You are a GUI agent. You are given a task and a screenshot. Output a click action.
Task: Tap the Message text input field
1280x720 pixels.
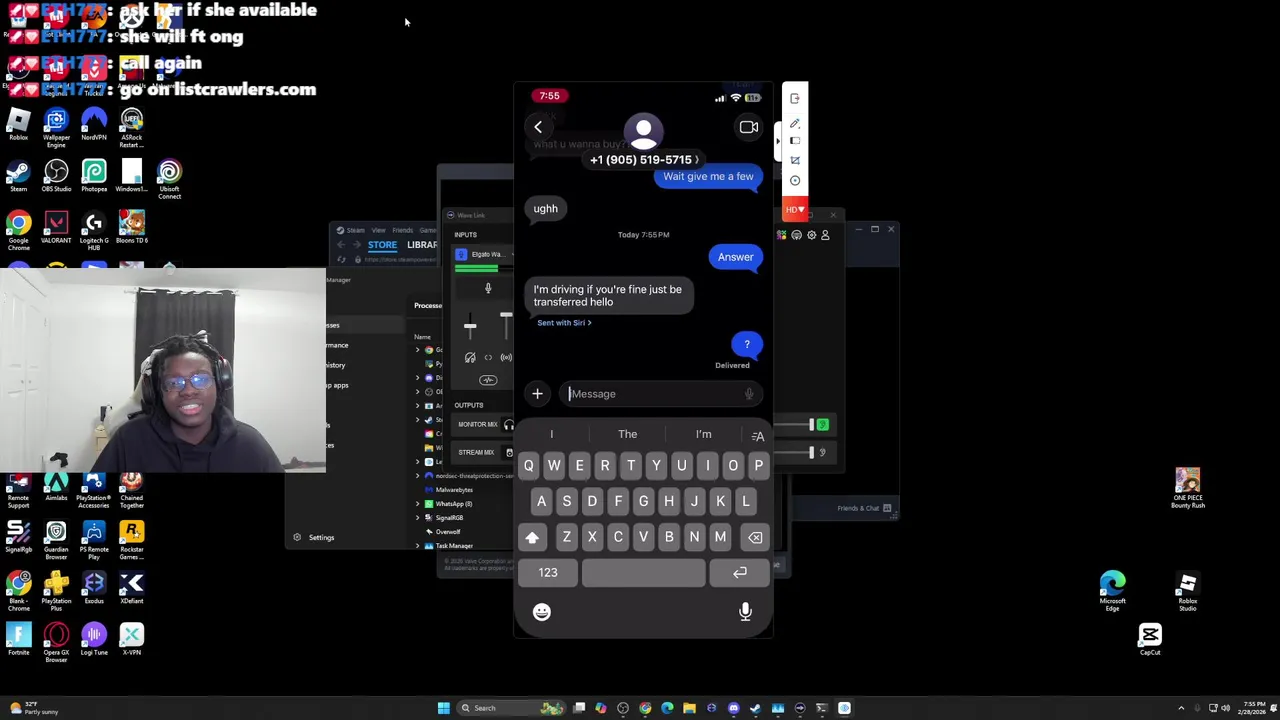660,394
